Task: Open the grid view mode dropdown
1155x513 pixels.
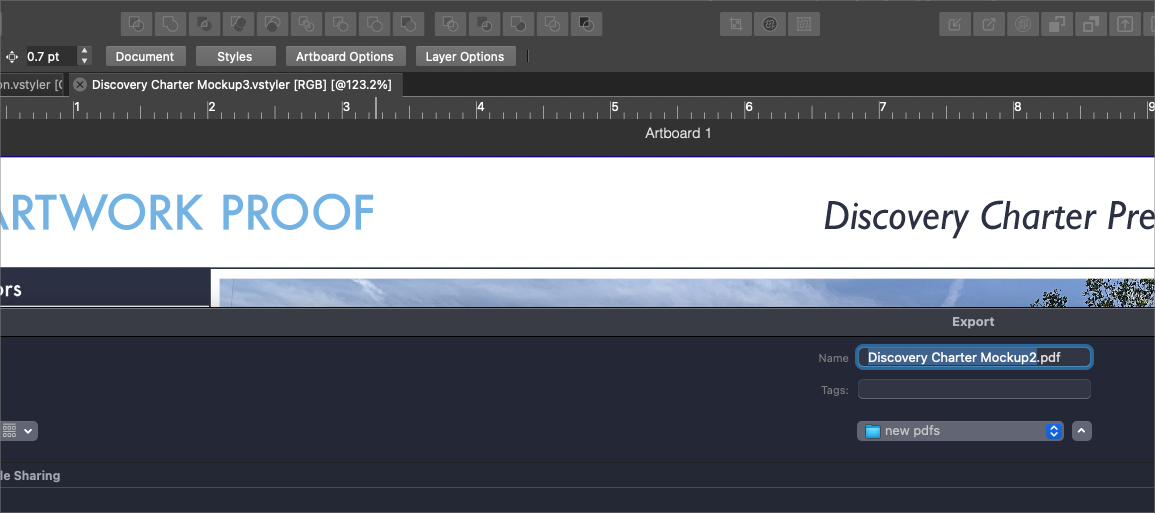Action: coord(18,431)
